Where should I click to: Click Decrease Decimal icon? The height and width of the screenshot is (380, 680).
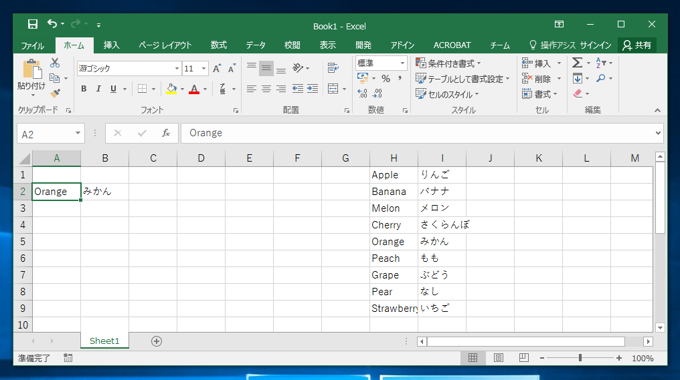[x=378, y=93]
